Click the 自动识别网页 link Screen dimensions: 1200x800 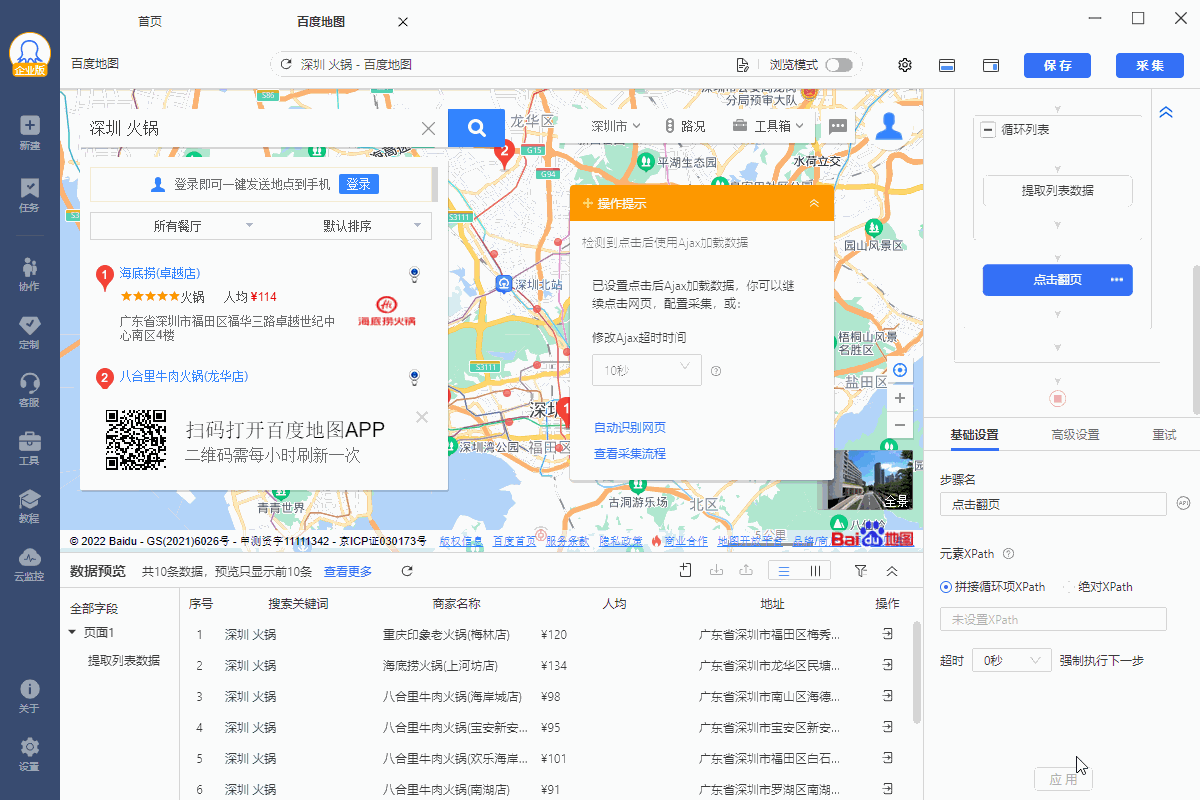point(630,428)
